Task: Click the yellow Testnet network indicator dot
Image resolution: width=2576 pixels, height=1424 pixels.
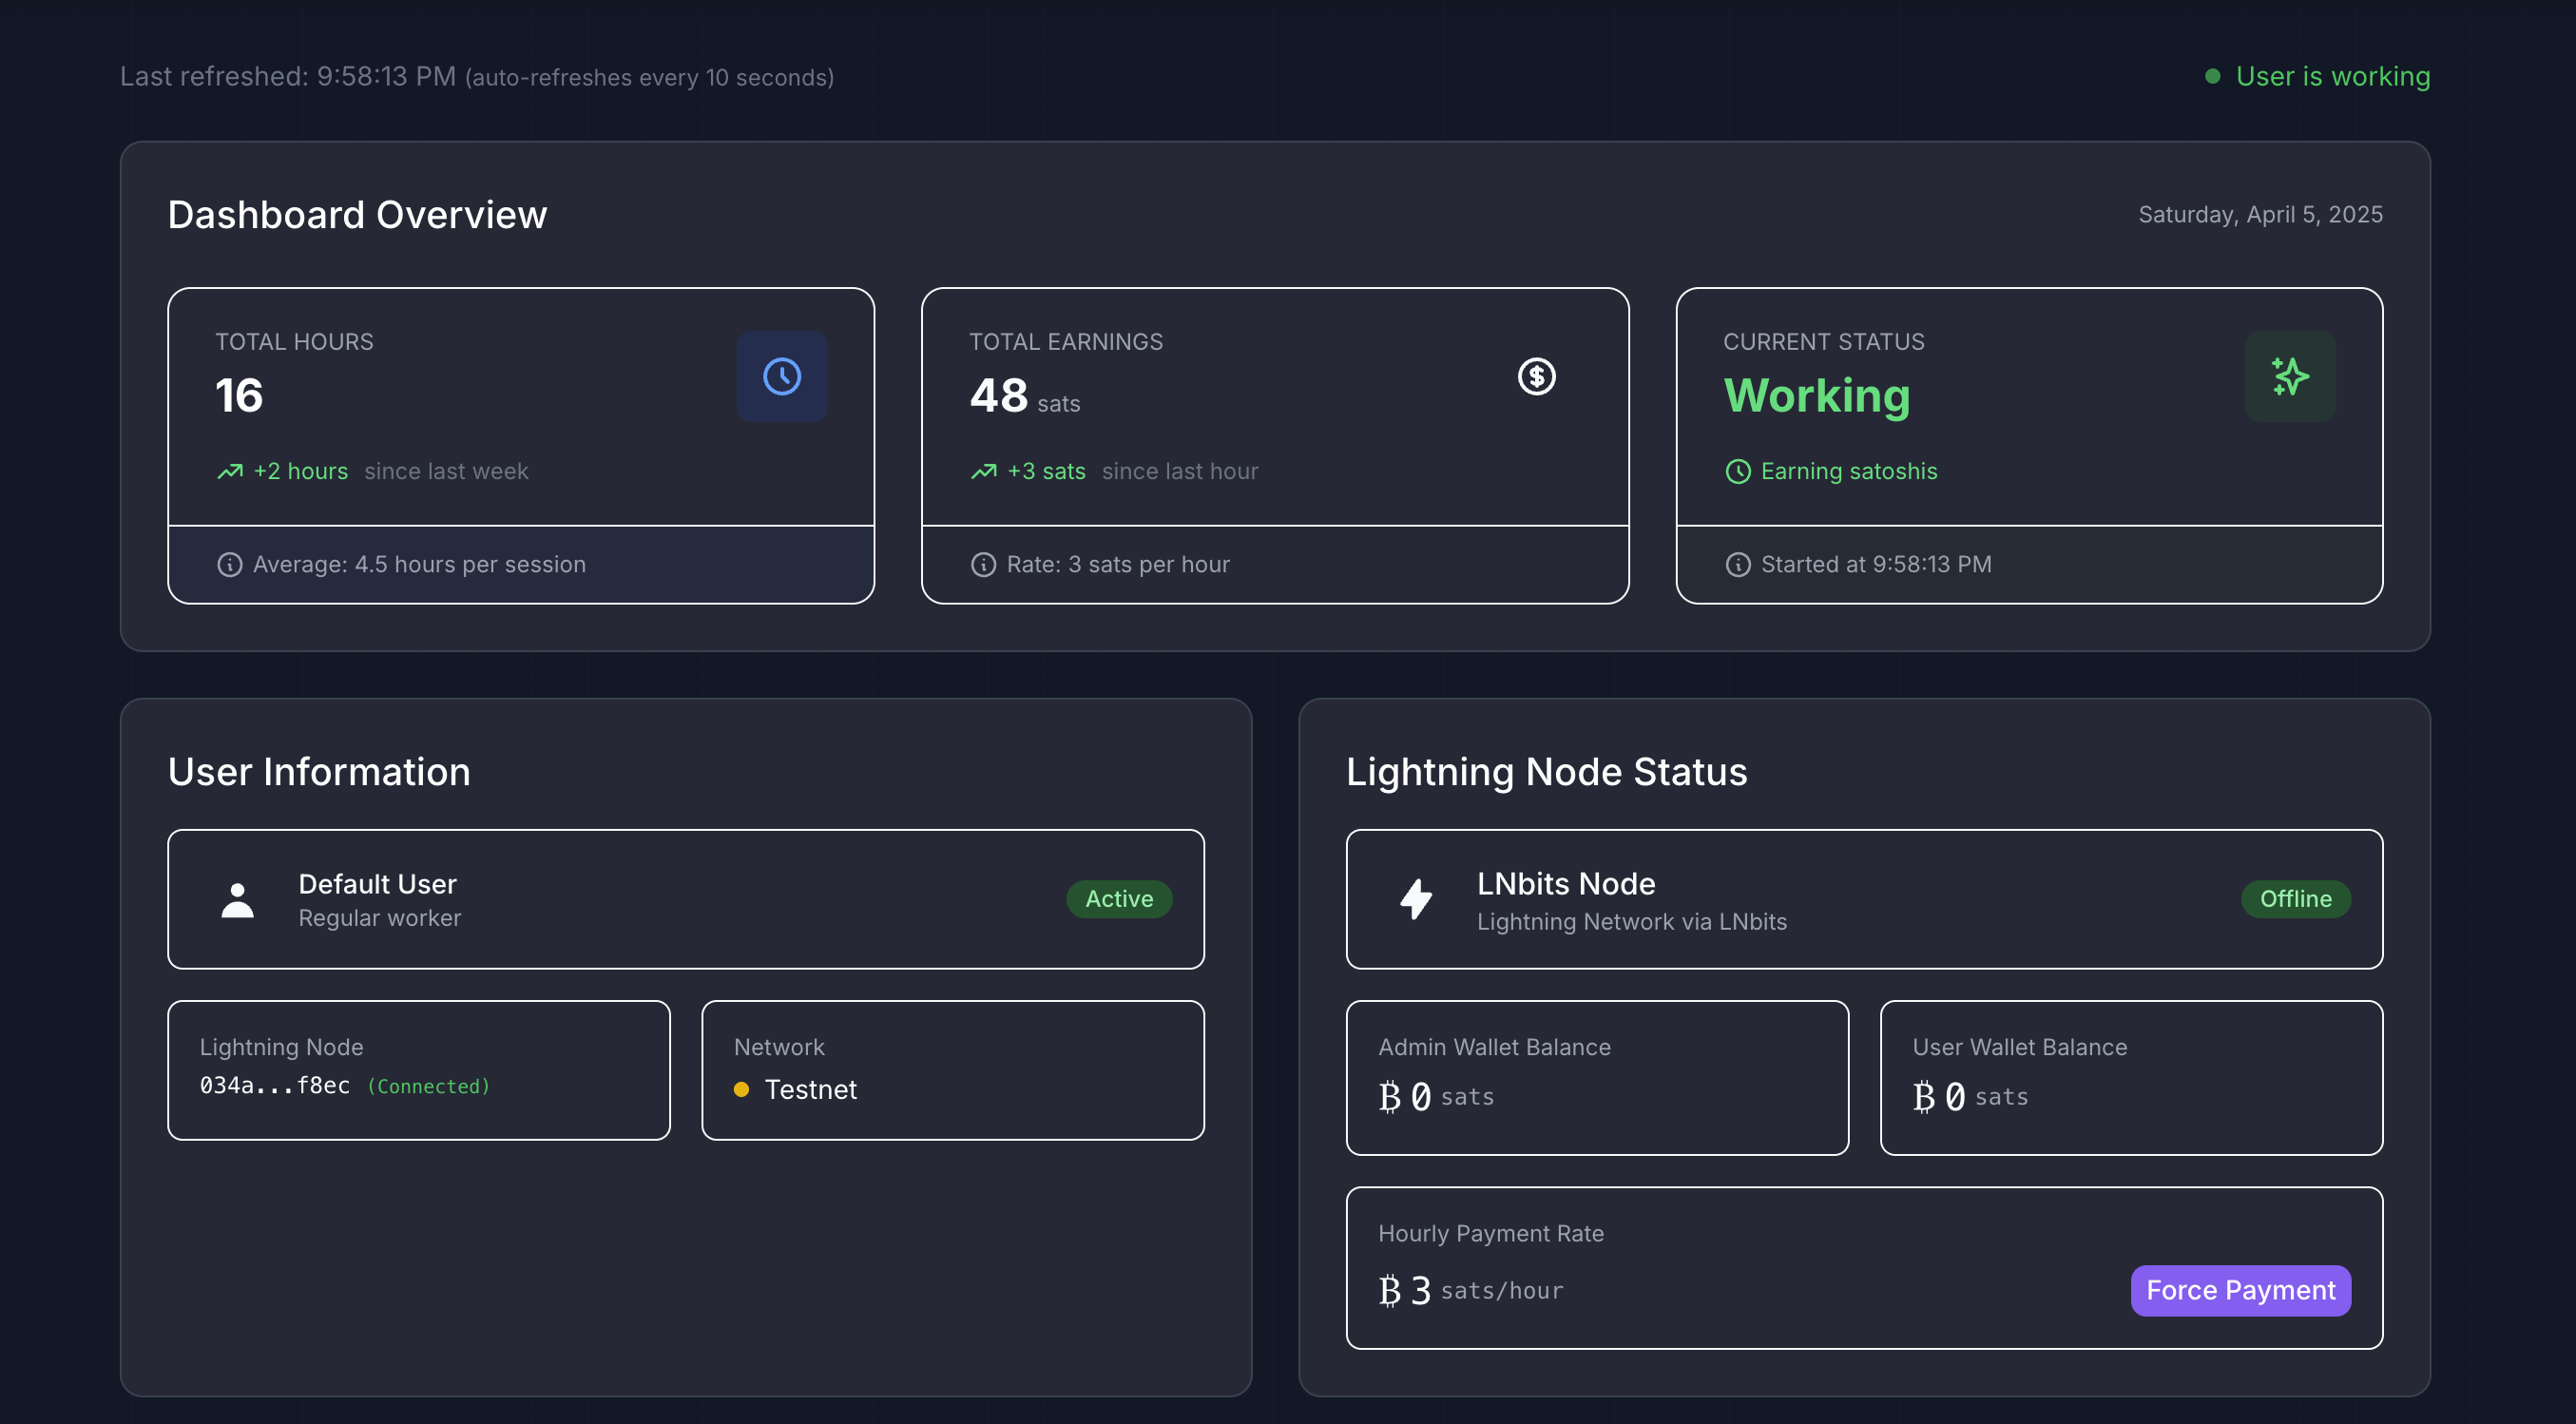Action: pos(741,1090)
